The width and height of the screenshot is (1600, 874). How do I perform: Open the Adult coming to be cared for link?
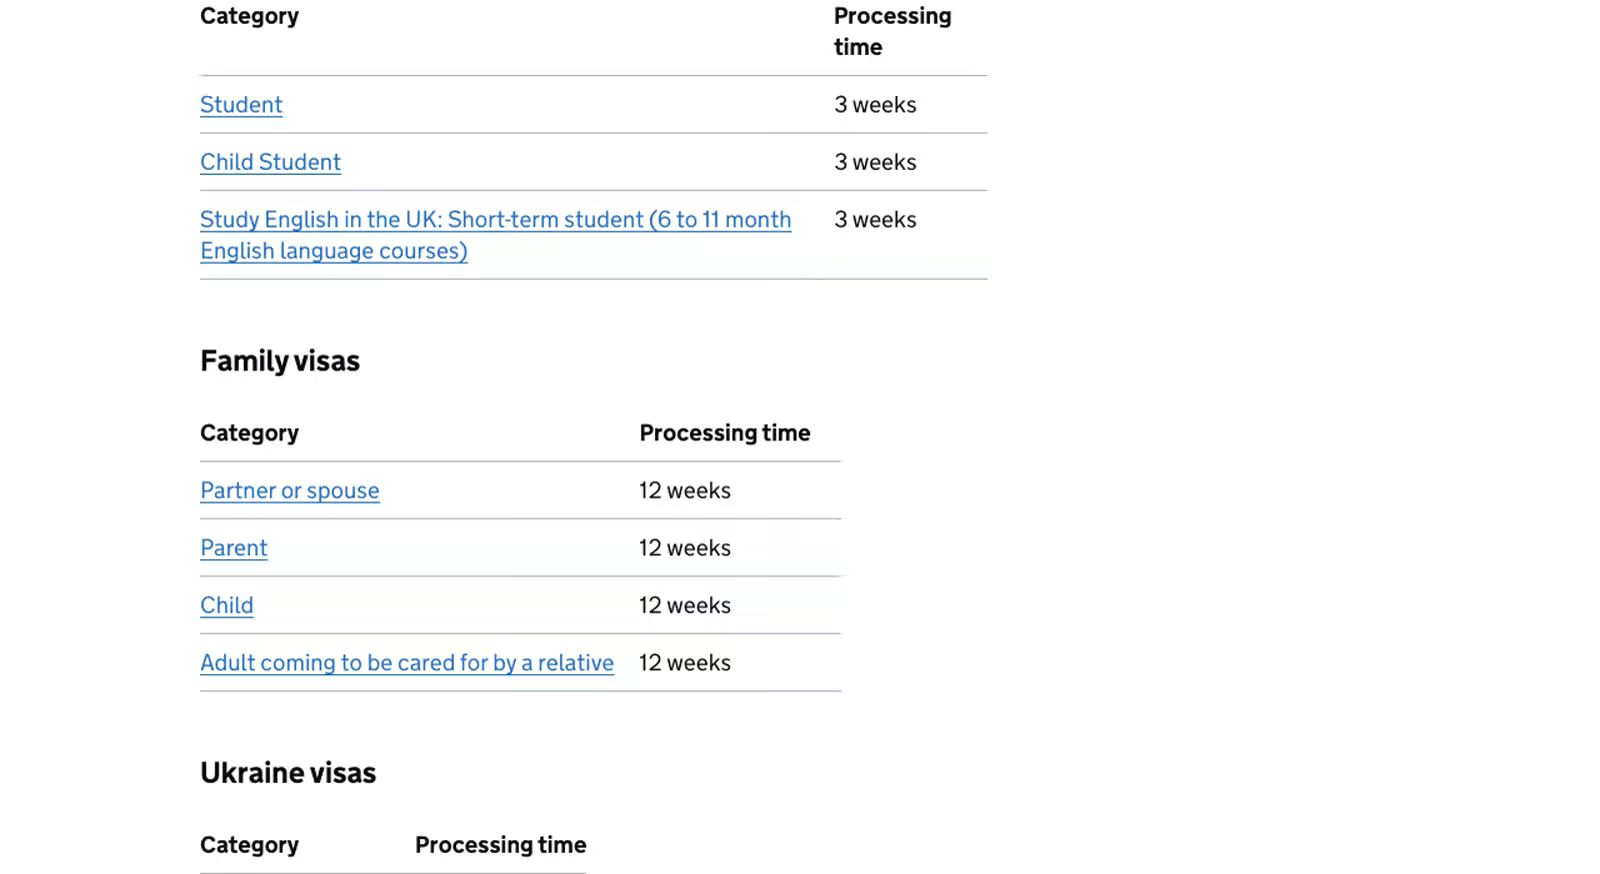pyautogui.click(x=406, y=662)
